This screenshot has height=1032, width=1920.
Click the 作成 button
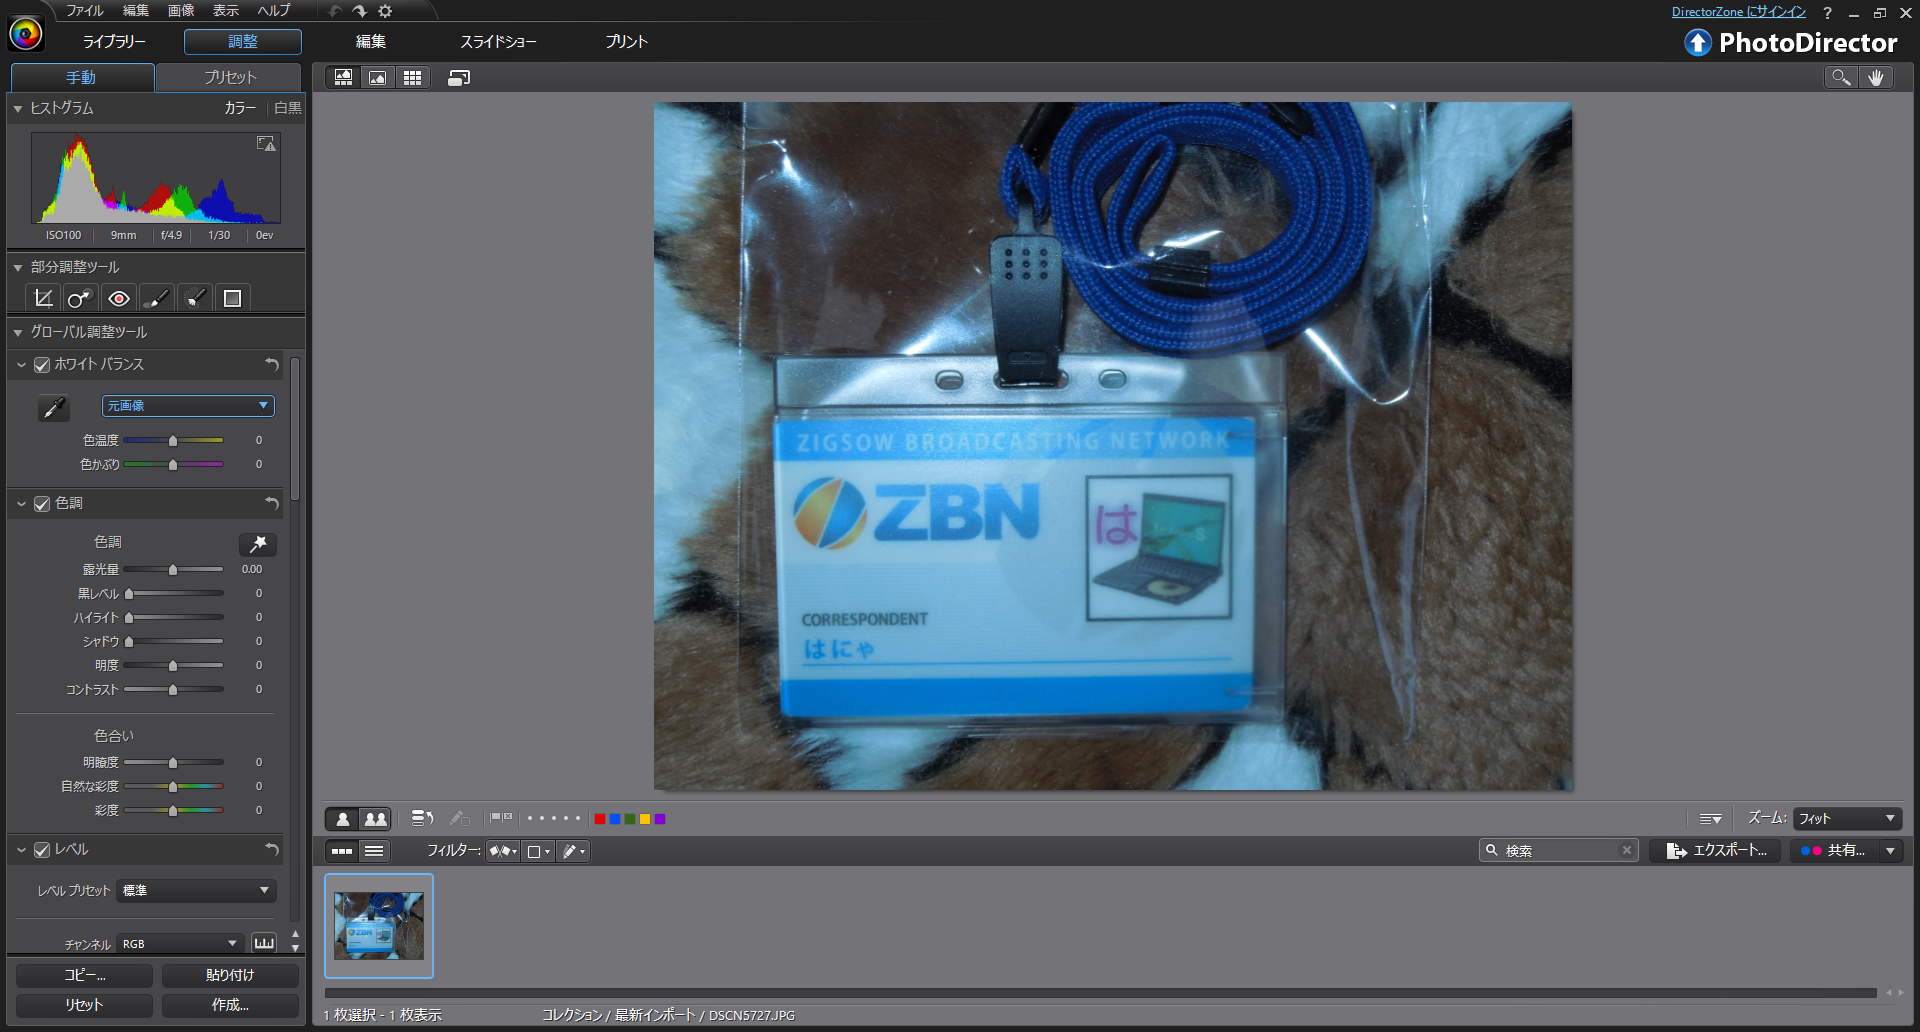tap(230, 1005)
